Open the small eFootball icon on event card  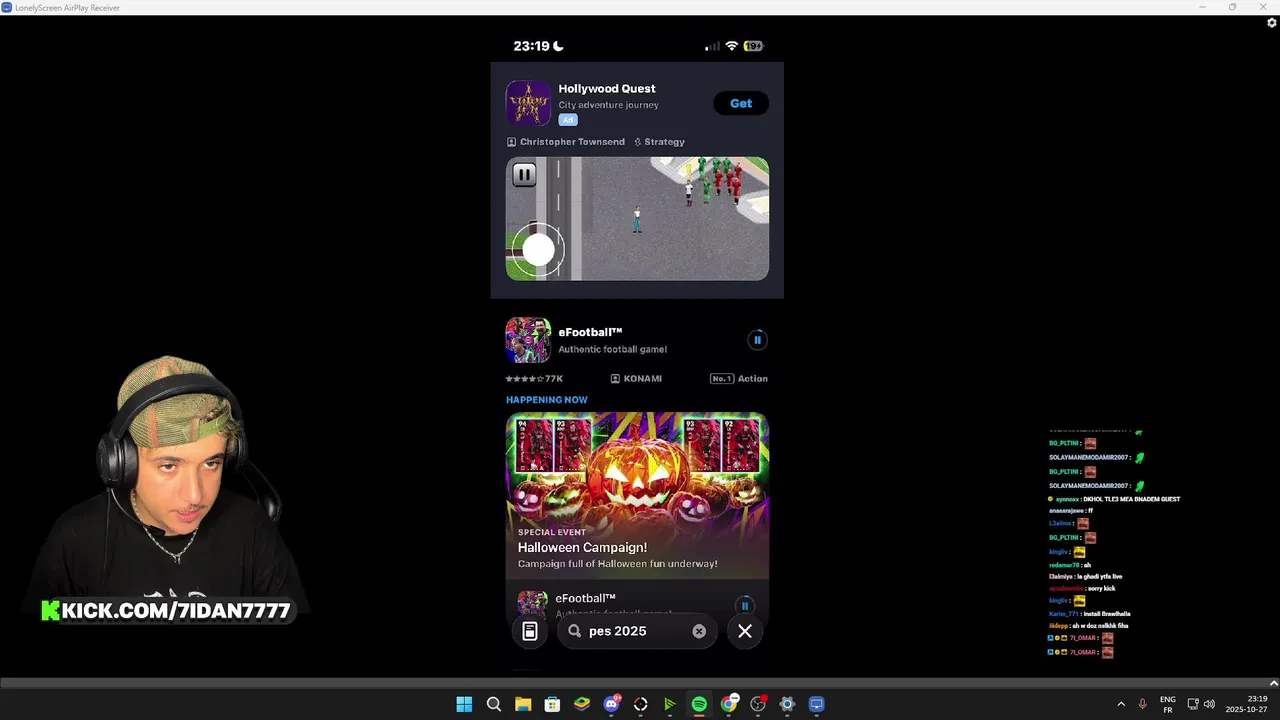click(x=532, y=604)
